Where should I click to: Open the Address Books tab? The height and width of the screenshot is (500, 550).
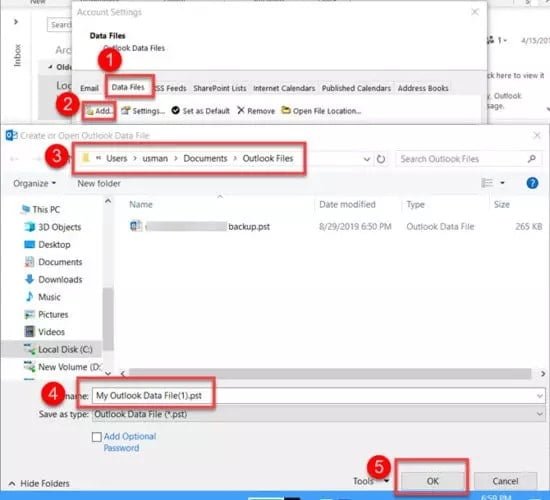pos(423,88)
